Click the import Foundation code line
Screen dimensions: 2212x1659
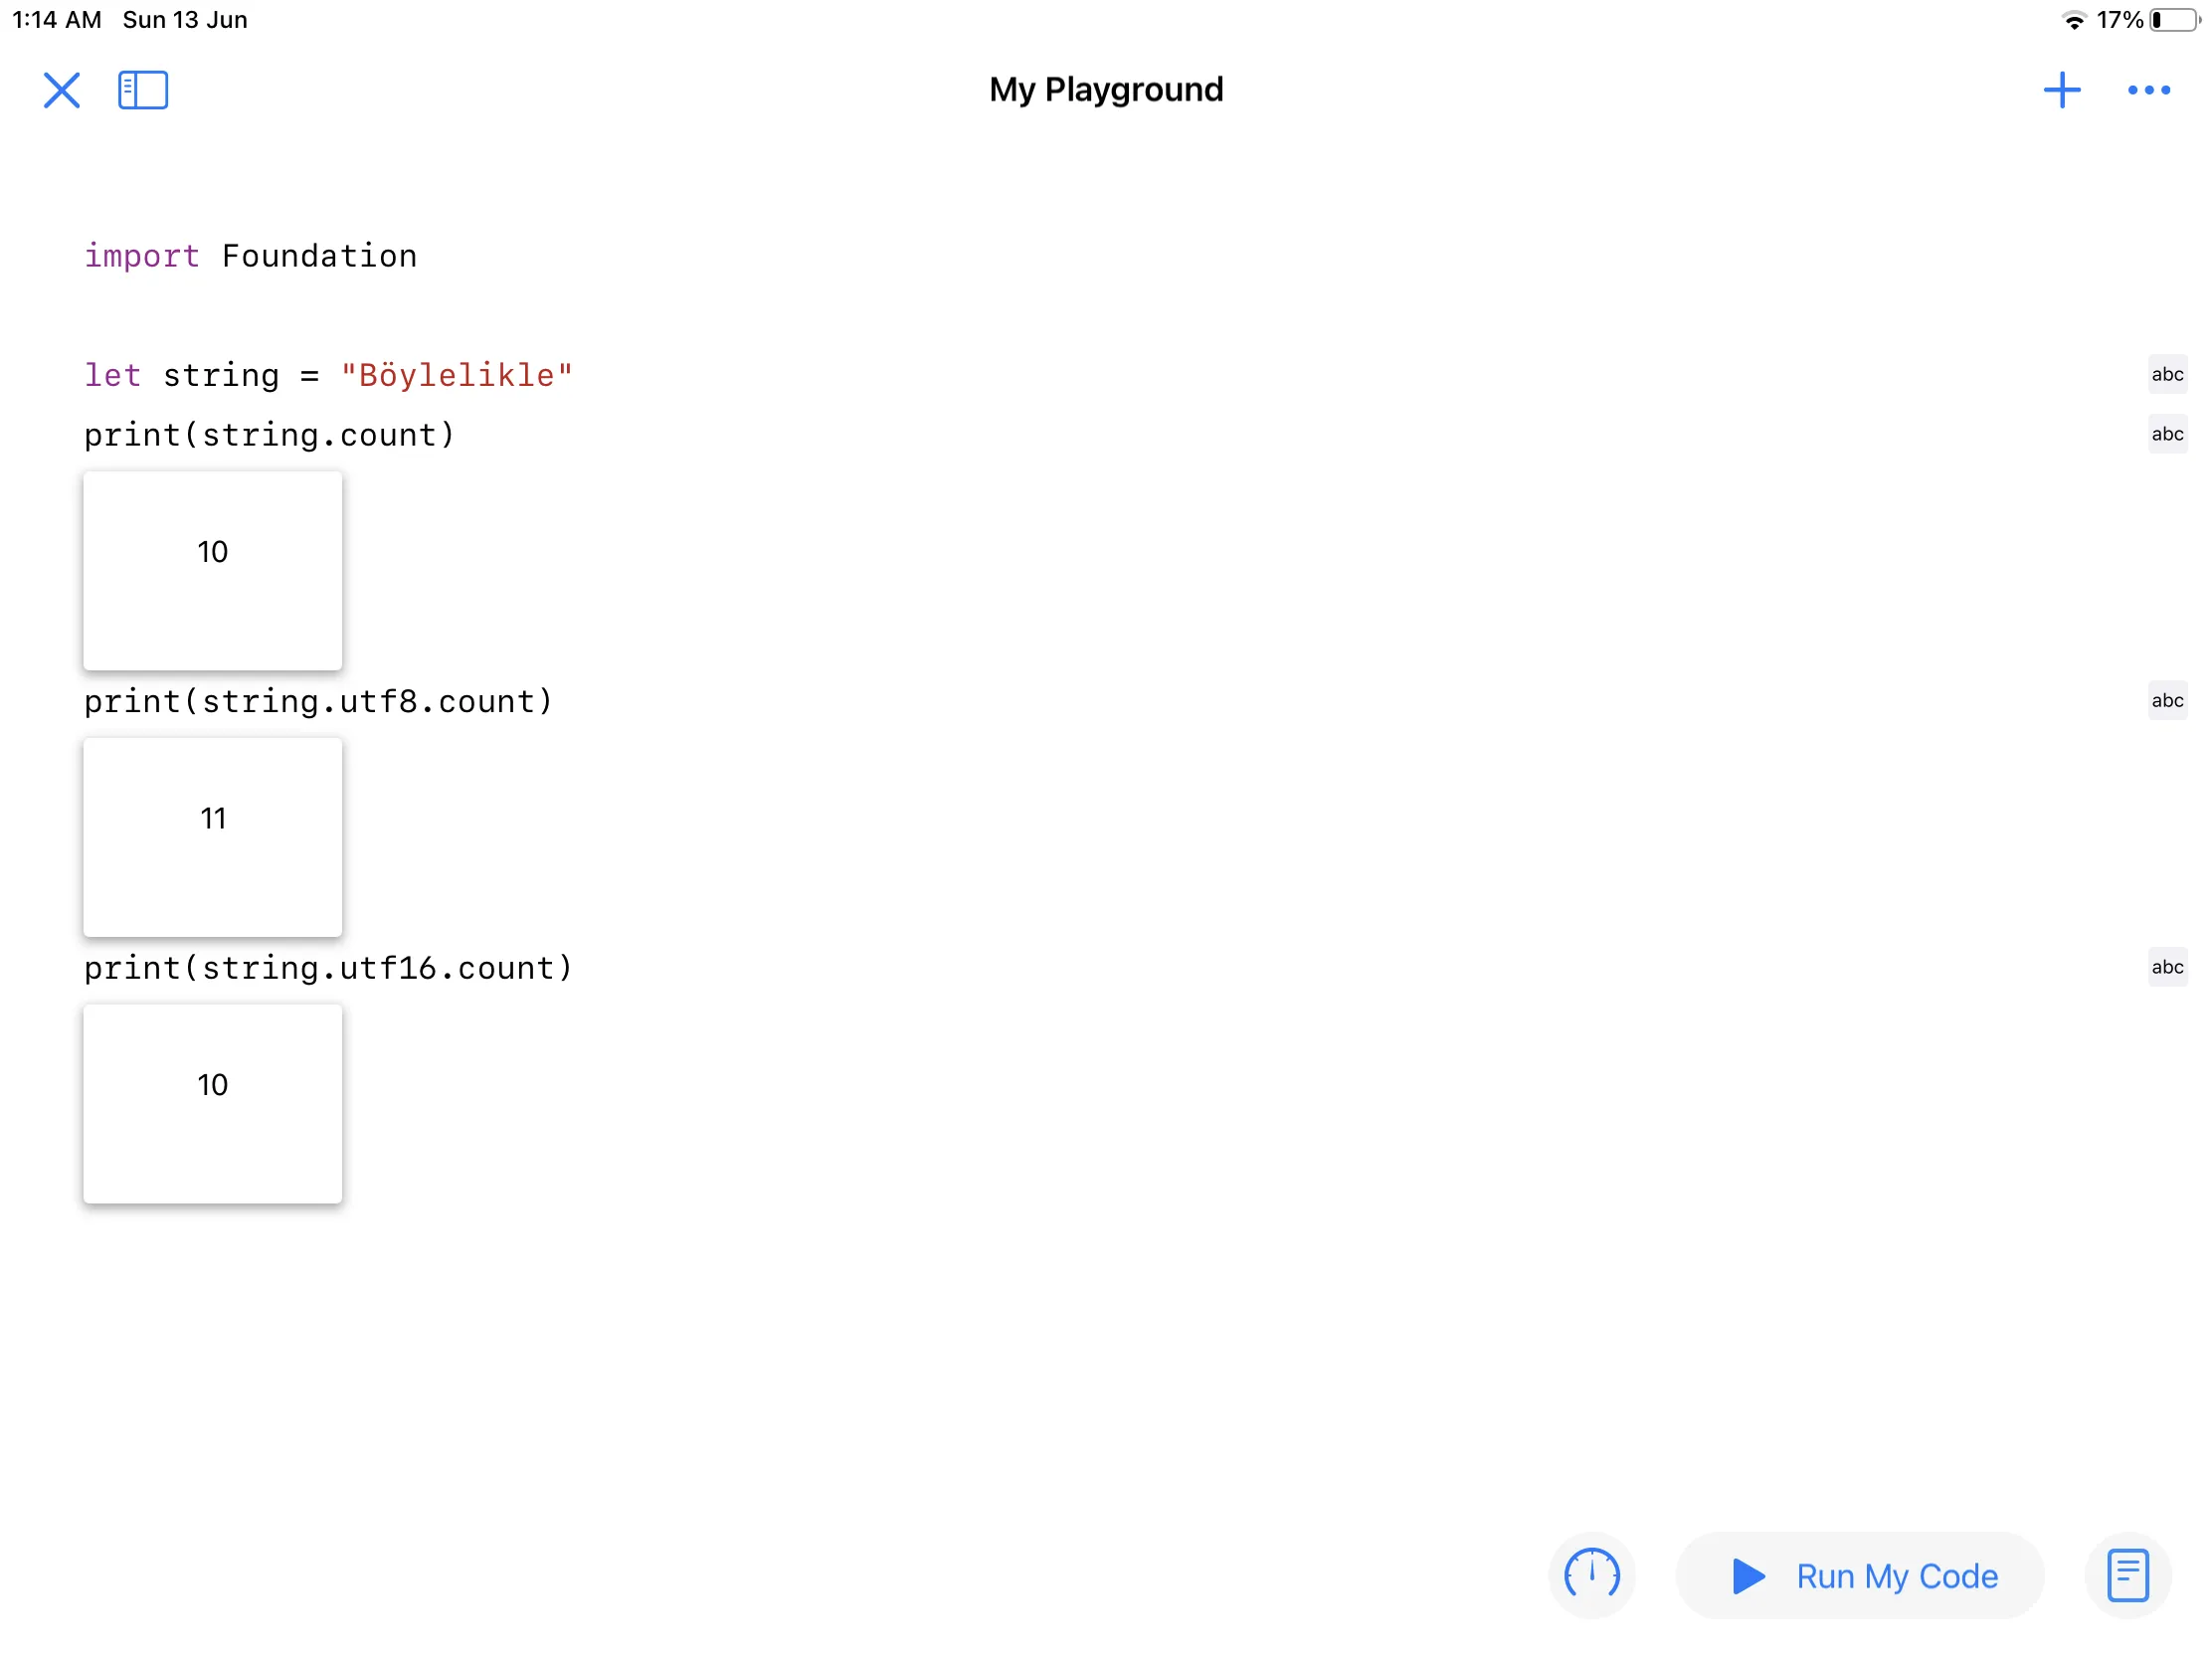pos(250,256)
